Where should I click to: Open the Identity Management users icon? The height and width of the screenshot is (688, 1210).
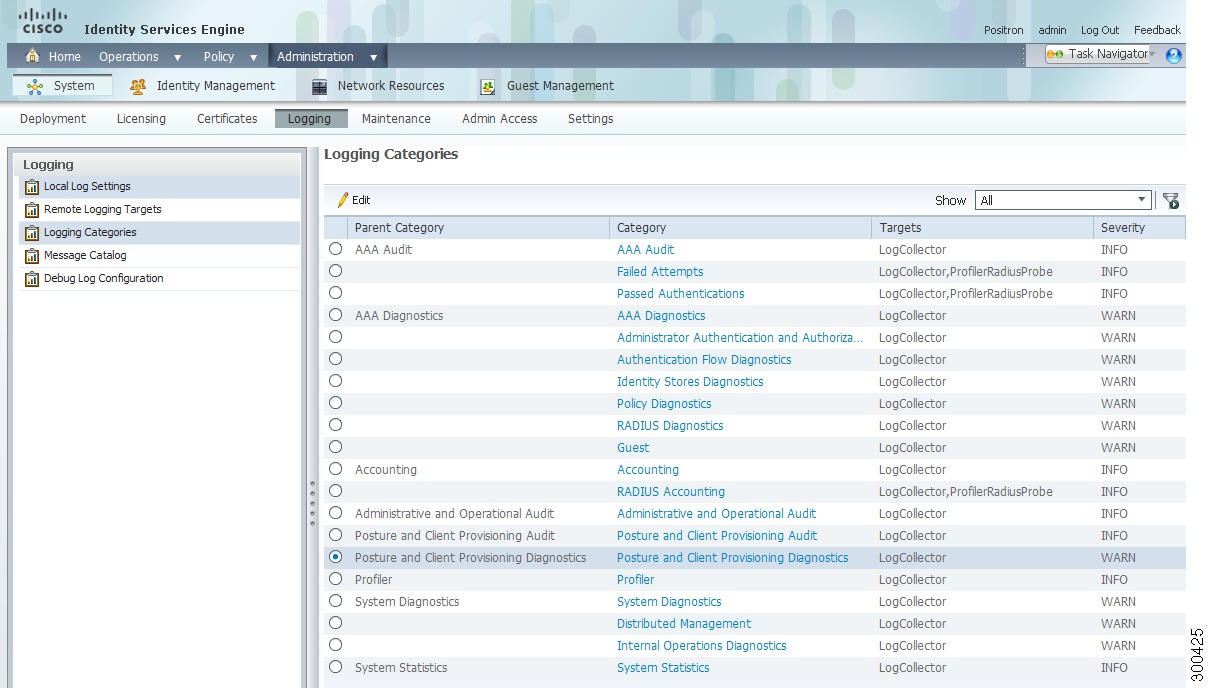[x=138, y=87]
